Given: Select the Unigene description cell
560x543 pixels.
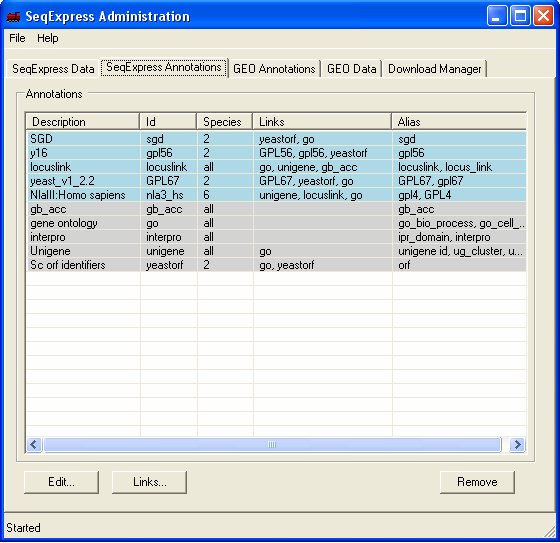Looking at the screenshot, I should point(84,251).
